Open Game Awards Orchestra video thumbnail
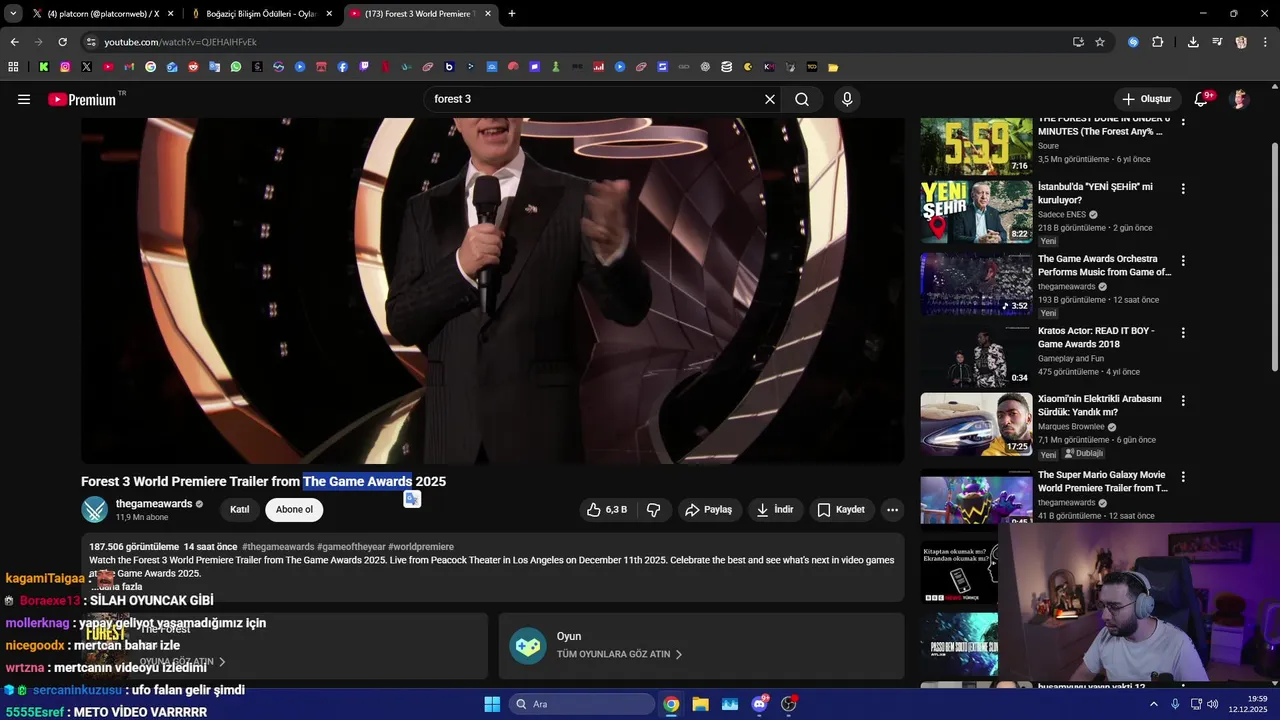 [977, 284]
